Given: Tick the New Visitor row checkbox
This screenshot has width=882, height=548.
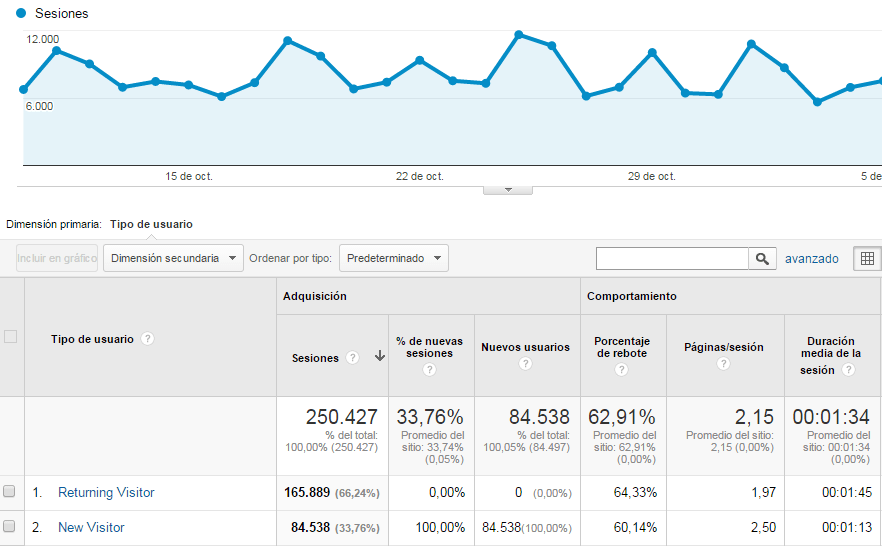Looking at the screenshot, I should pos(10,527).
